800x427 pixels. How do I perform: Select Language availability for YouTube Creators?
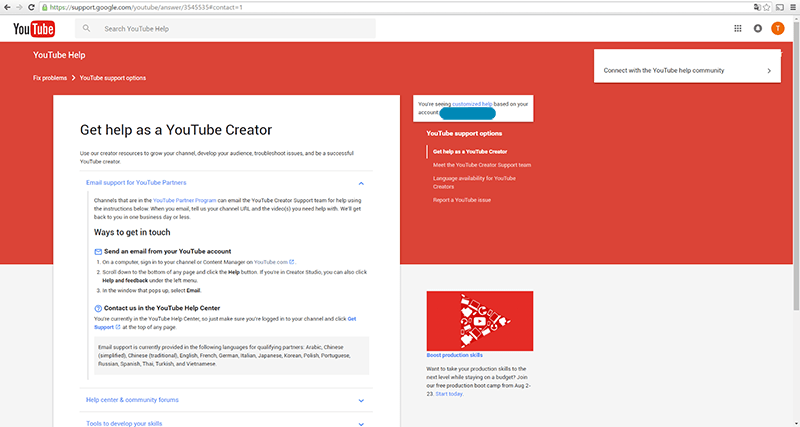(474, 183)
